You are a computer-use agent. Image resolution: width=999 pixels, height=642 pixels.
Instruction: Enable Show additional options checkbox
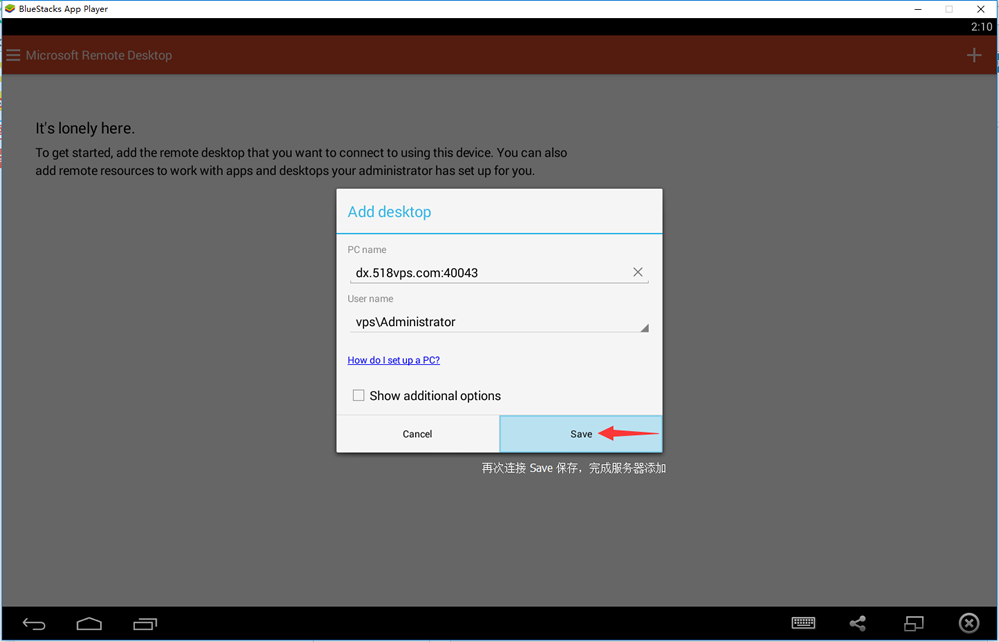point(359,396)
